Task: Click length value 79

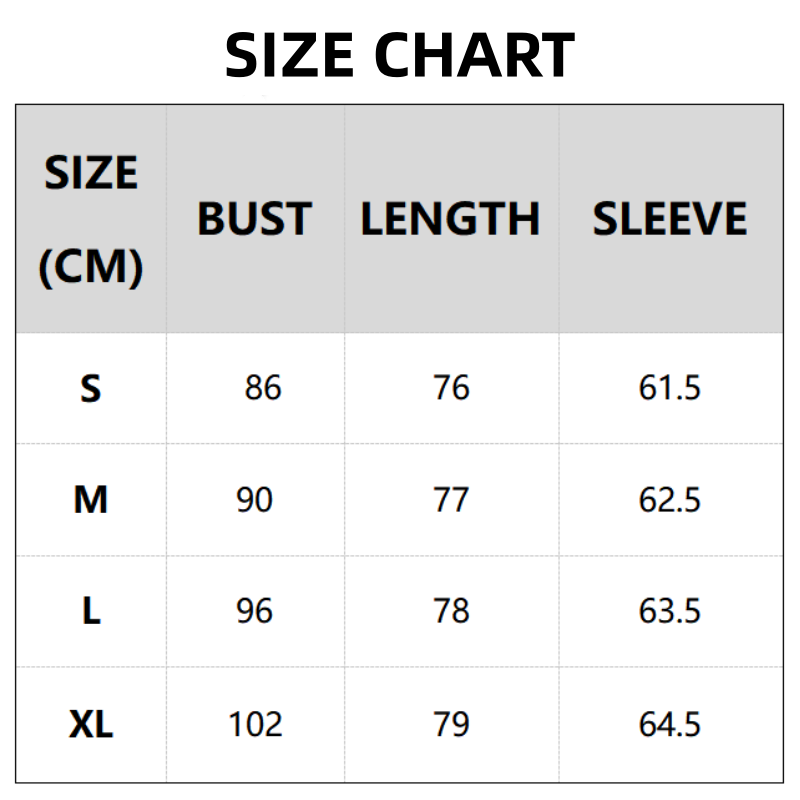Action: (x=451, y=724)
